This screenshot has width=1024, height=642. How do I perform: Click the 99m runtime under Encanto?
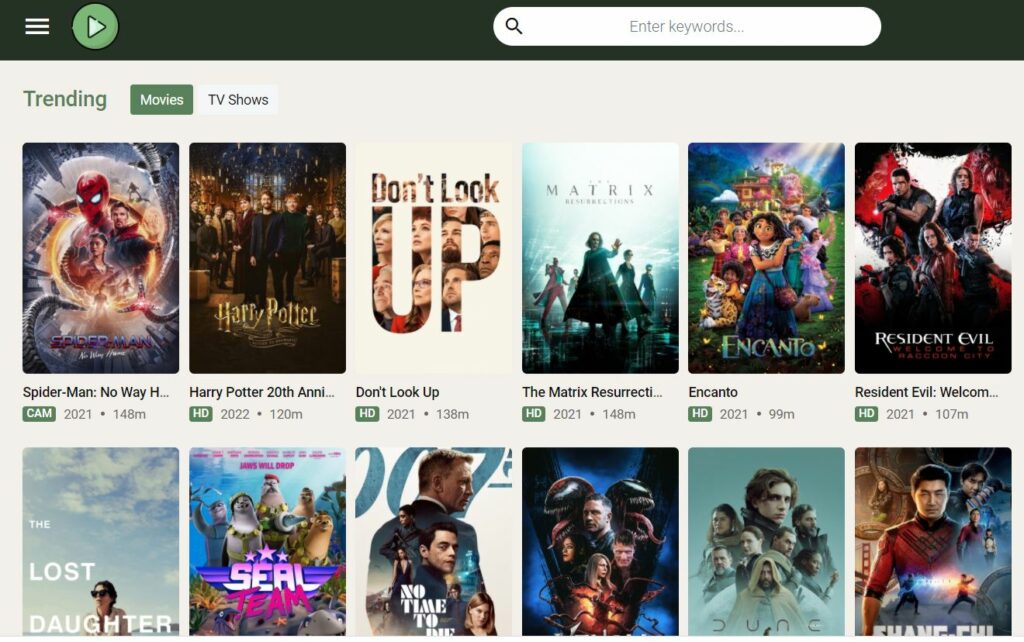click(782, 414)
